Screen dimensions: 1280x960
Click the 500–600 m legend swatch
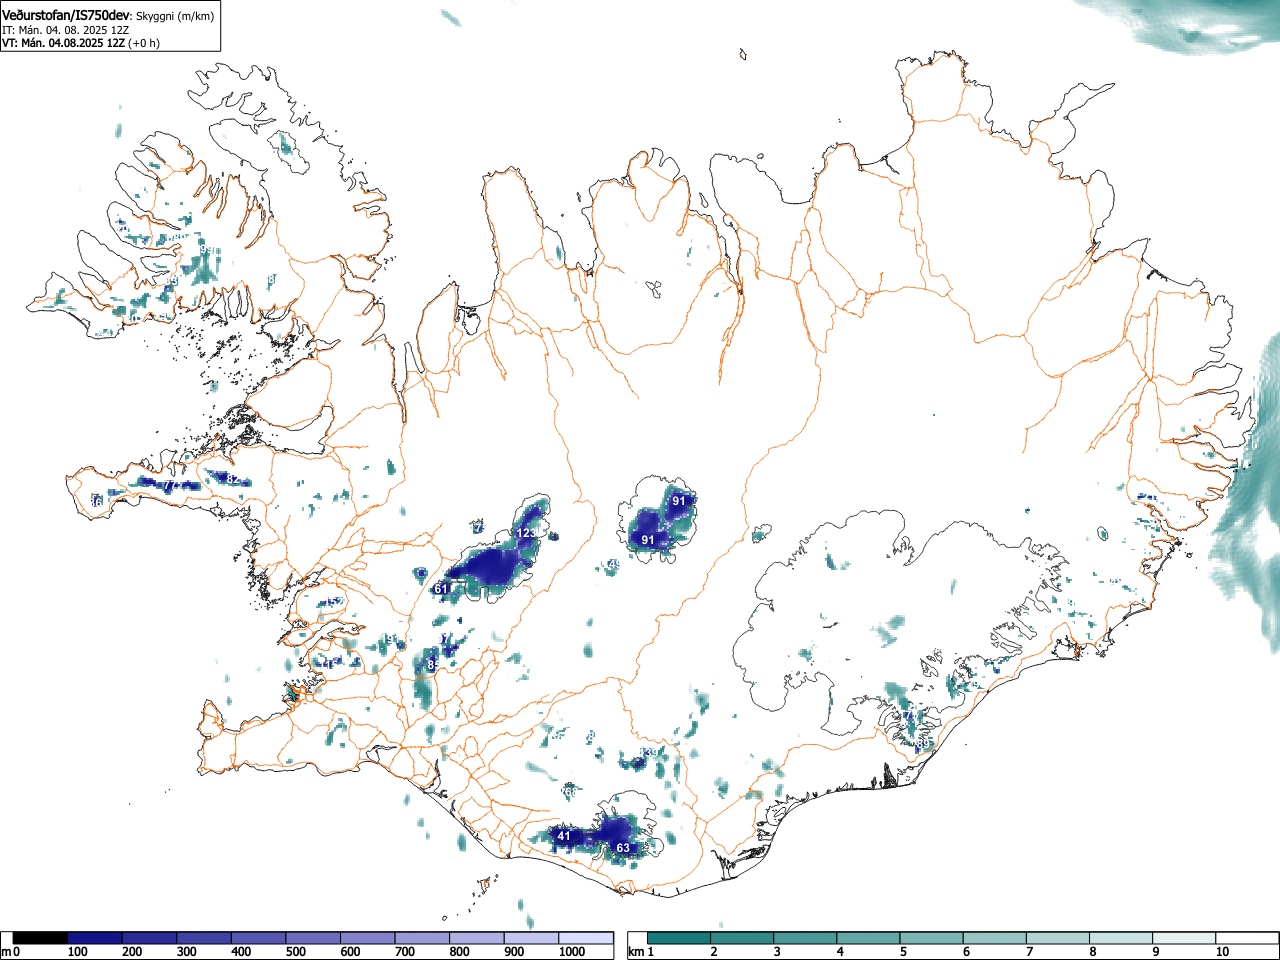click(x=313, y=938)
